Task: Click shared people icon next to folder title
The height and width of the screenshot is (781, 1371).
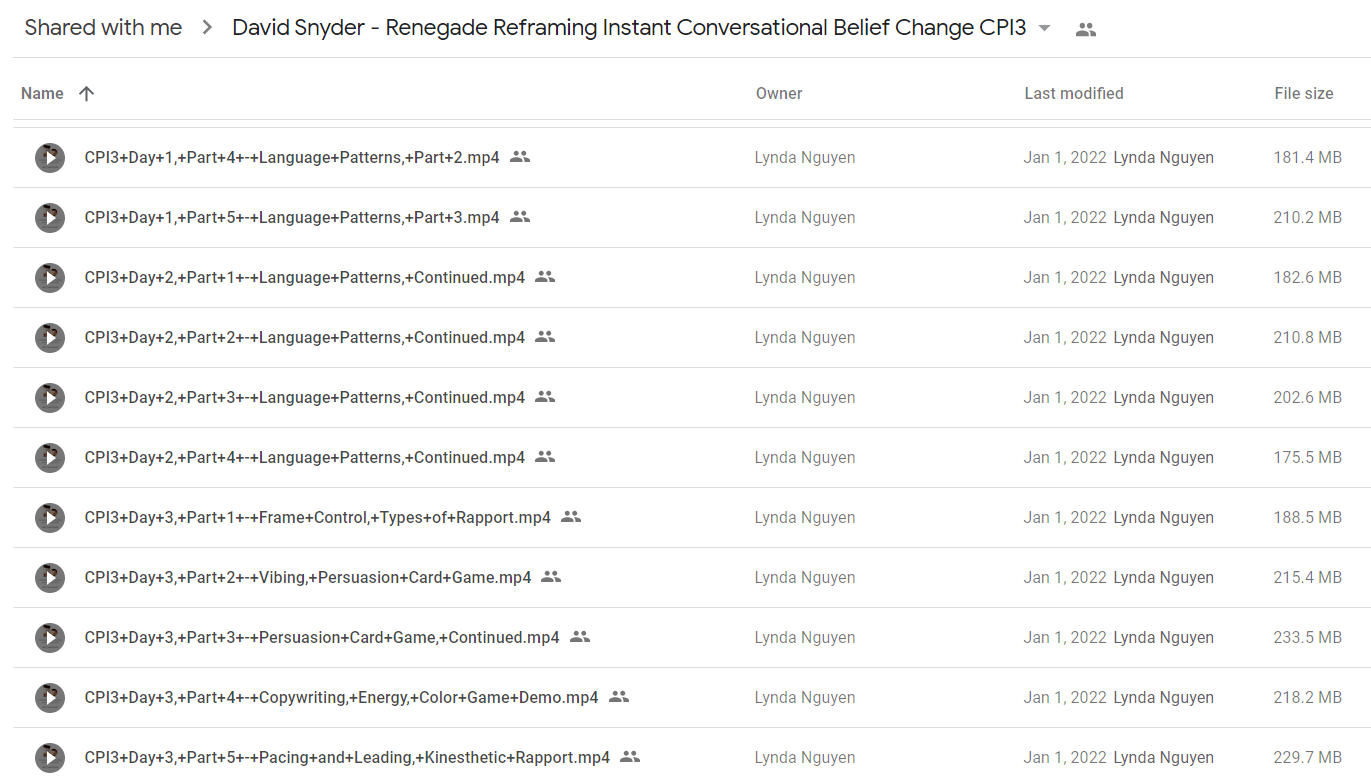Action: click(1086, 29)
